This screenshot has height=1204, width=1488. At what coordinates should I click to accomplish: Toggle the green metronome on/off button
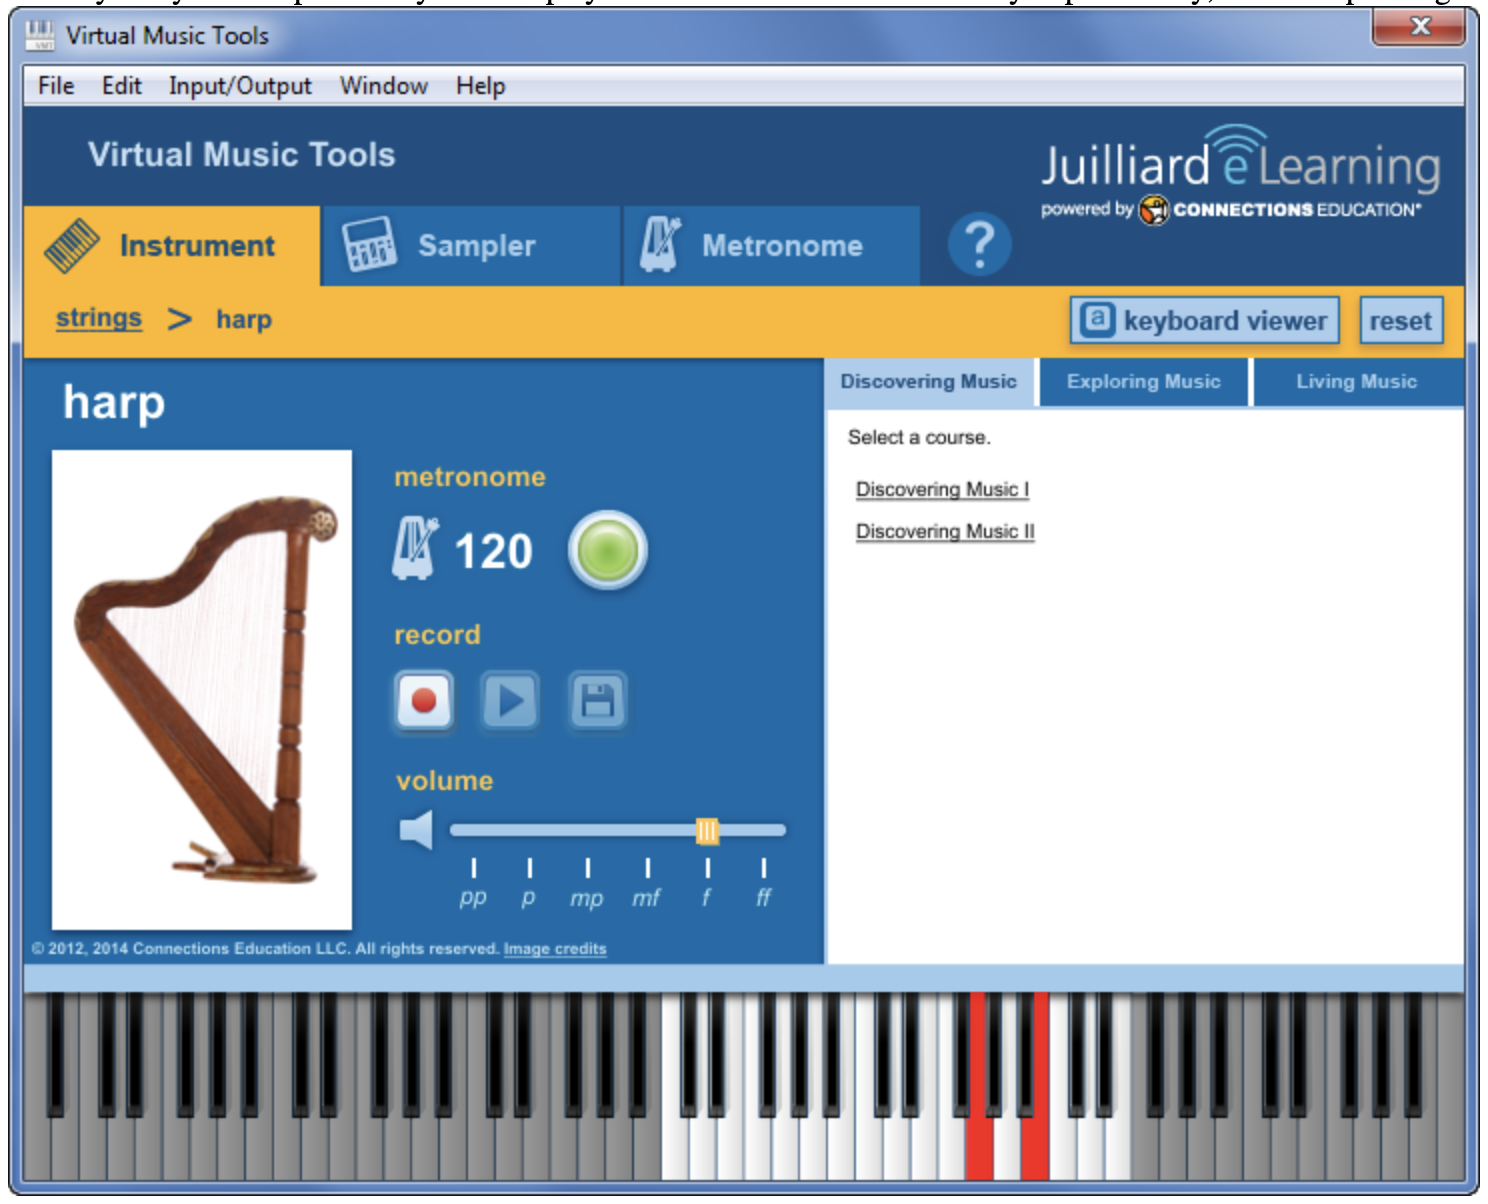pos(607,550)
